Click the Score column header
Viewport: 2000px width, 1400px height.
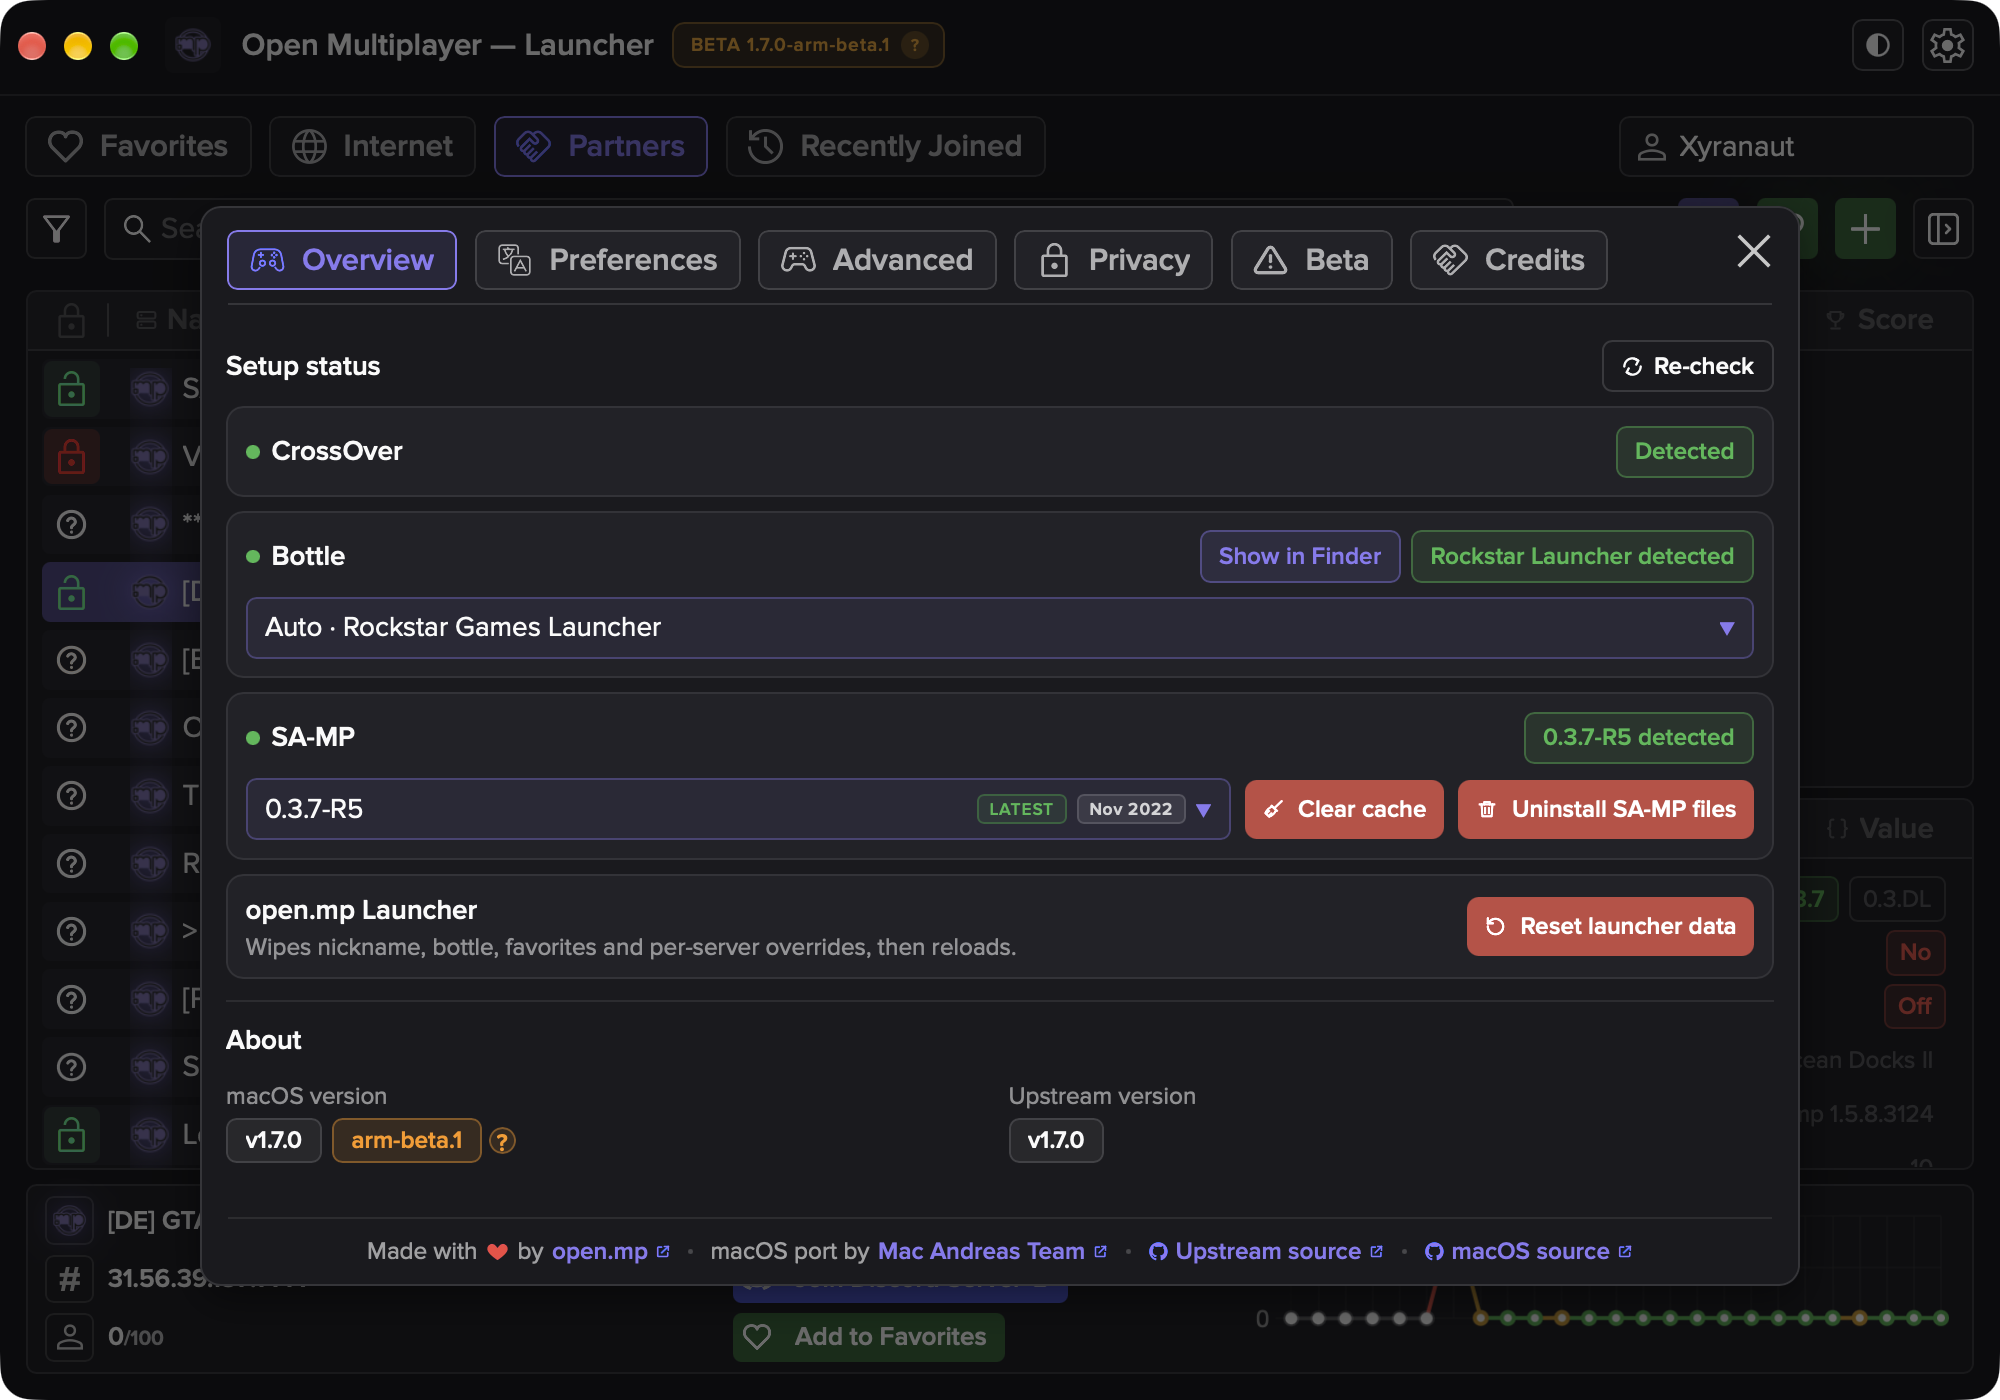(x=1880, y=320)
